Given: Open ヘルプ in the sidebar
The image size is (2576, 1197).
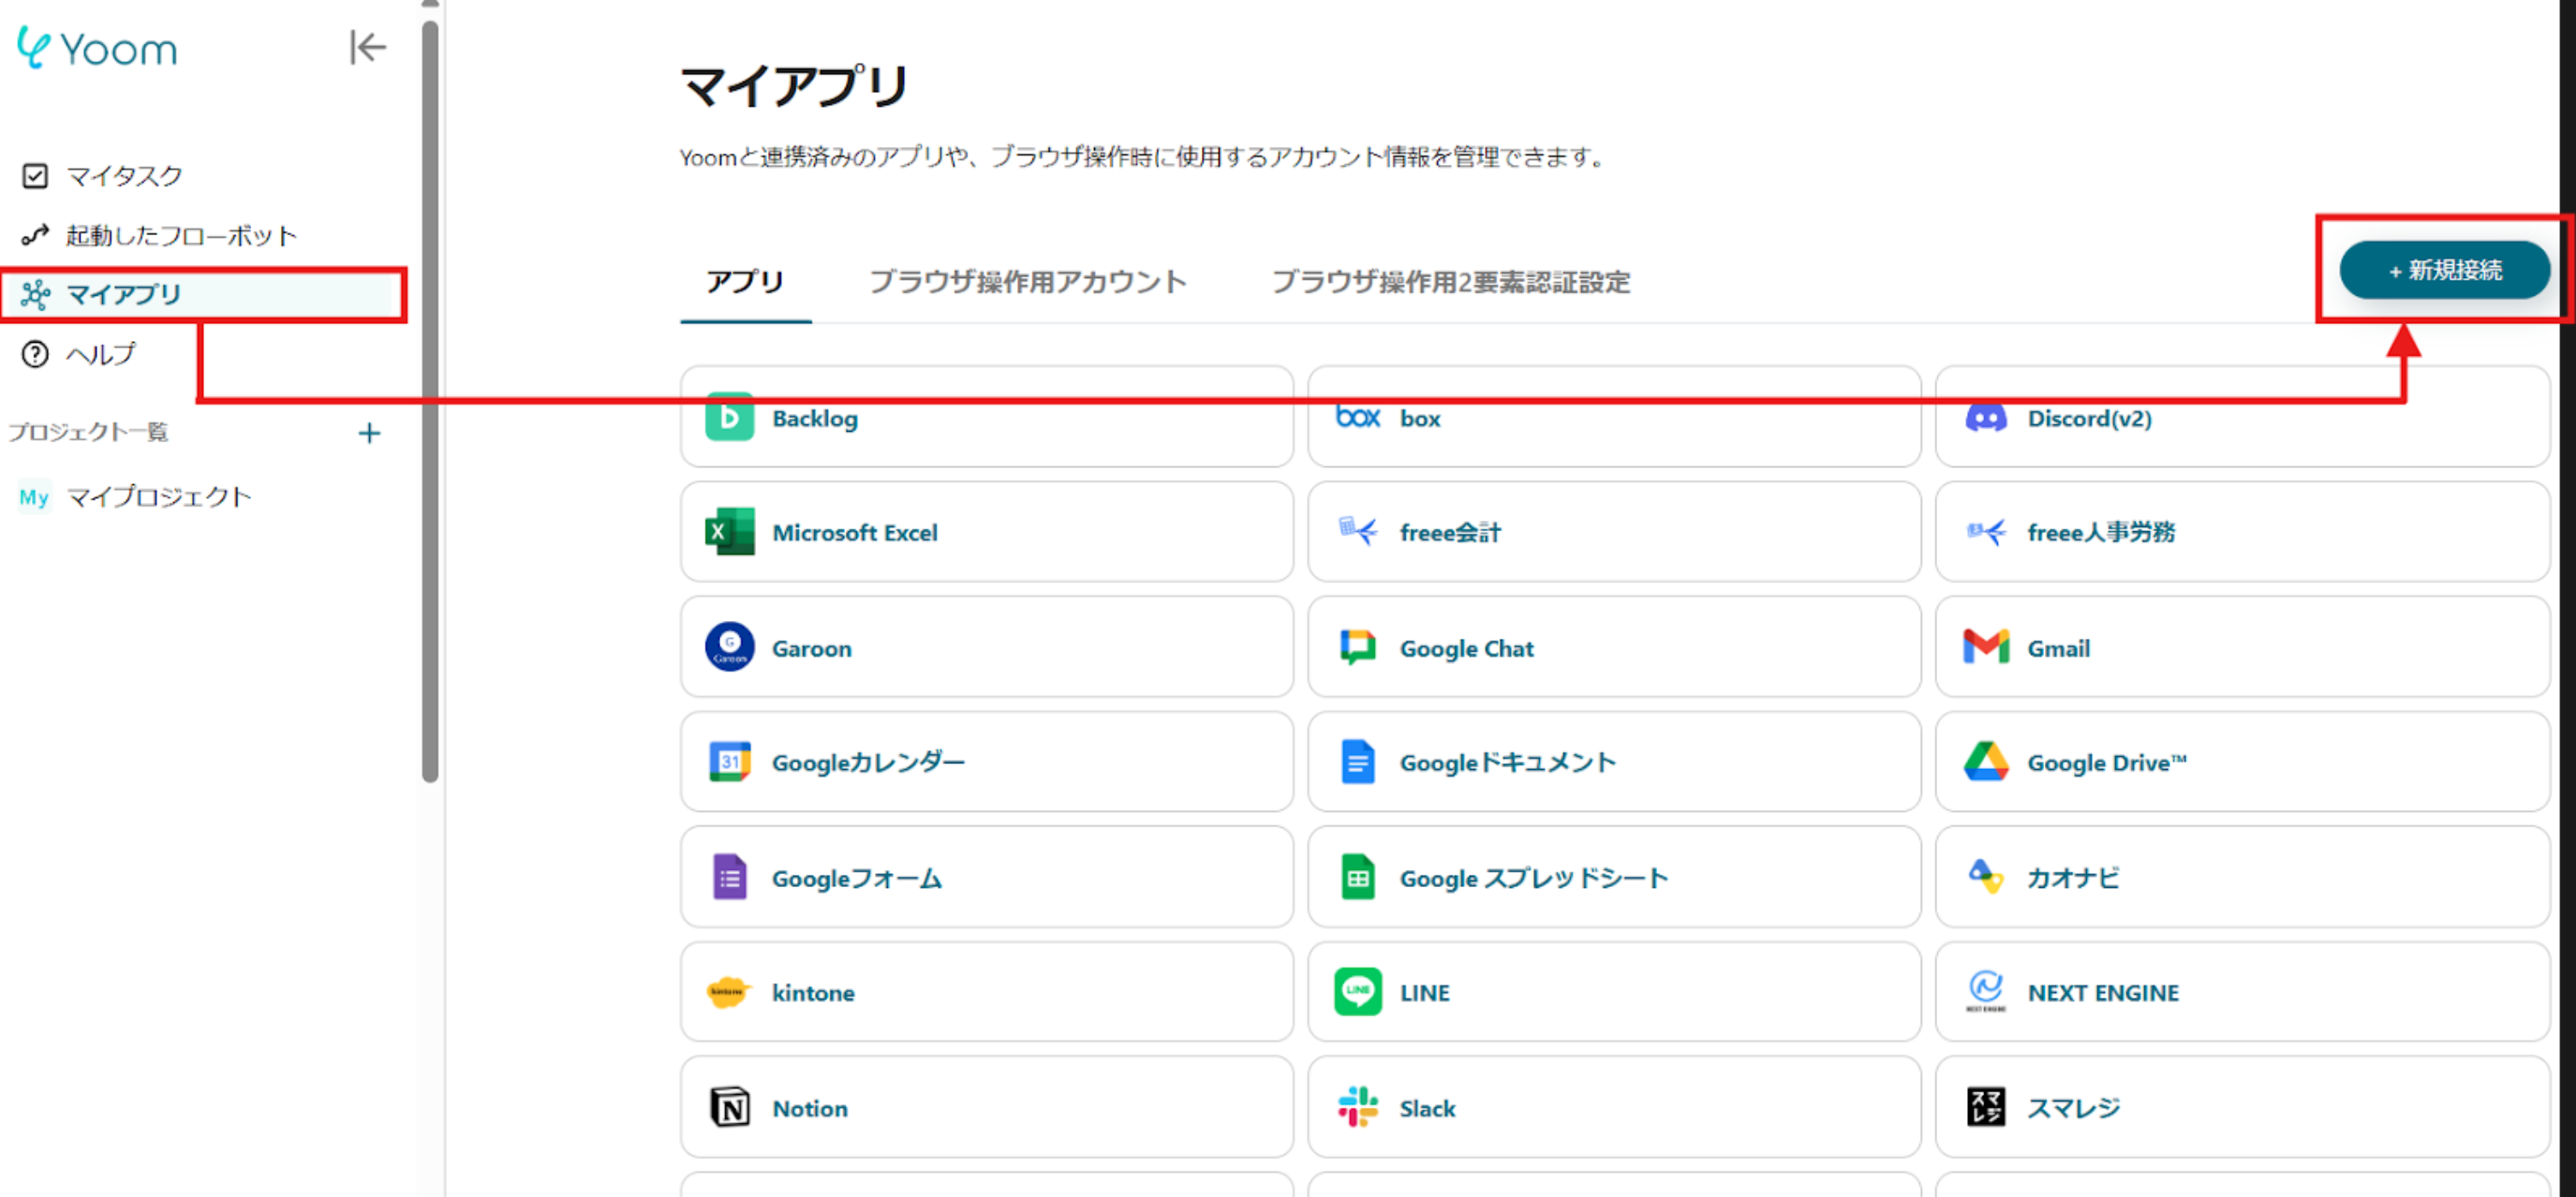Looking at the screenshot, I should (100, 354).
